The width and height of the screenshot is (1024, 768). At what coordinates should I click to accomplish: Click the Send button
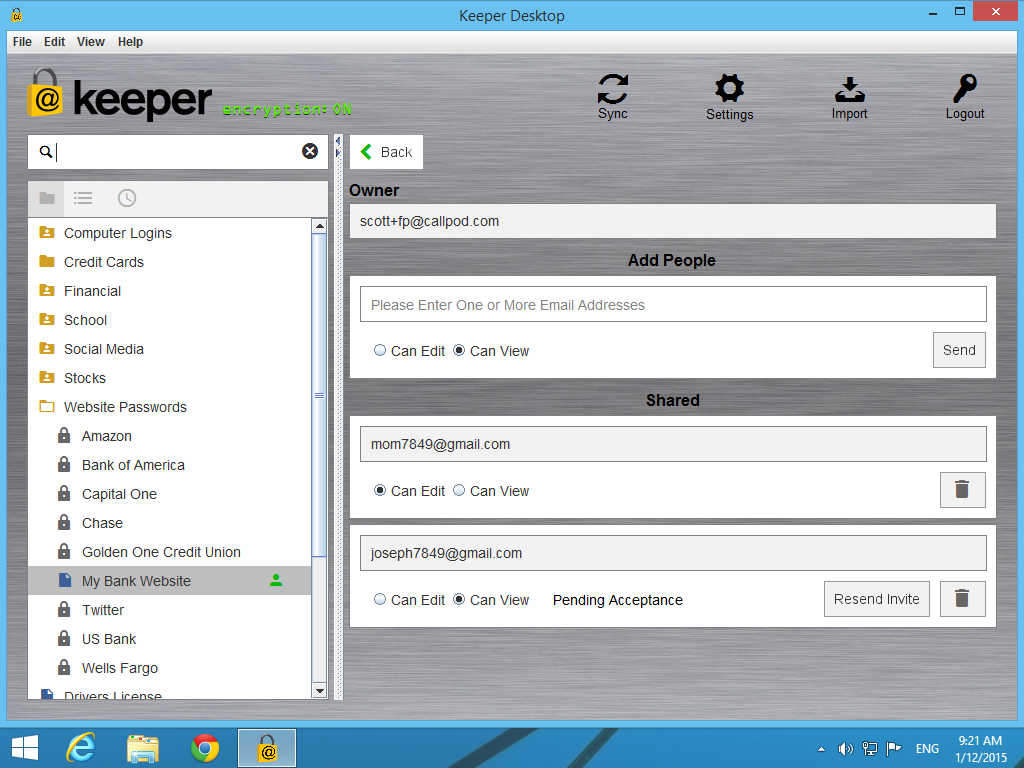[959, 350]
